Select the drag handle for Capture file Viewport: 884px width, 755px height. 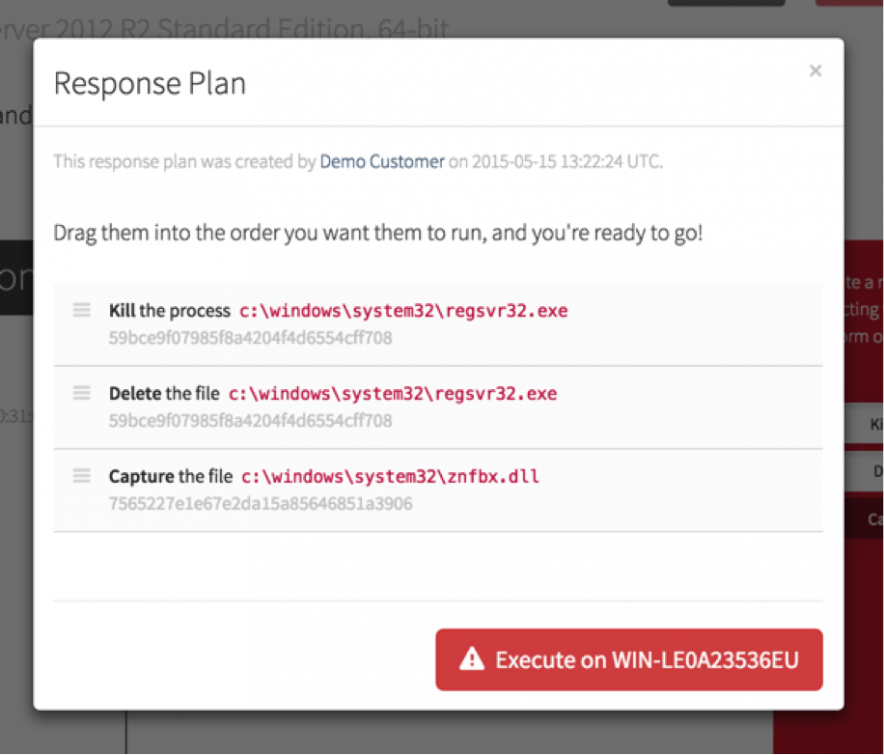[x=82, y=476]
